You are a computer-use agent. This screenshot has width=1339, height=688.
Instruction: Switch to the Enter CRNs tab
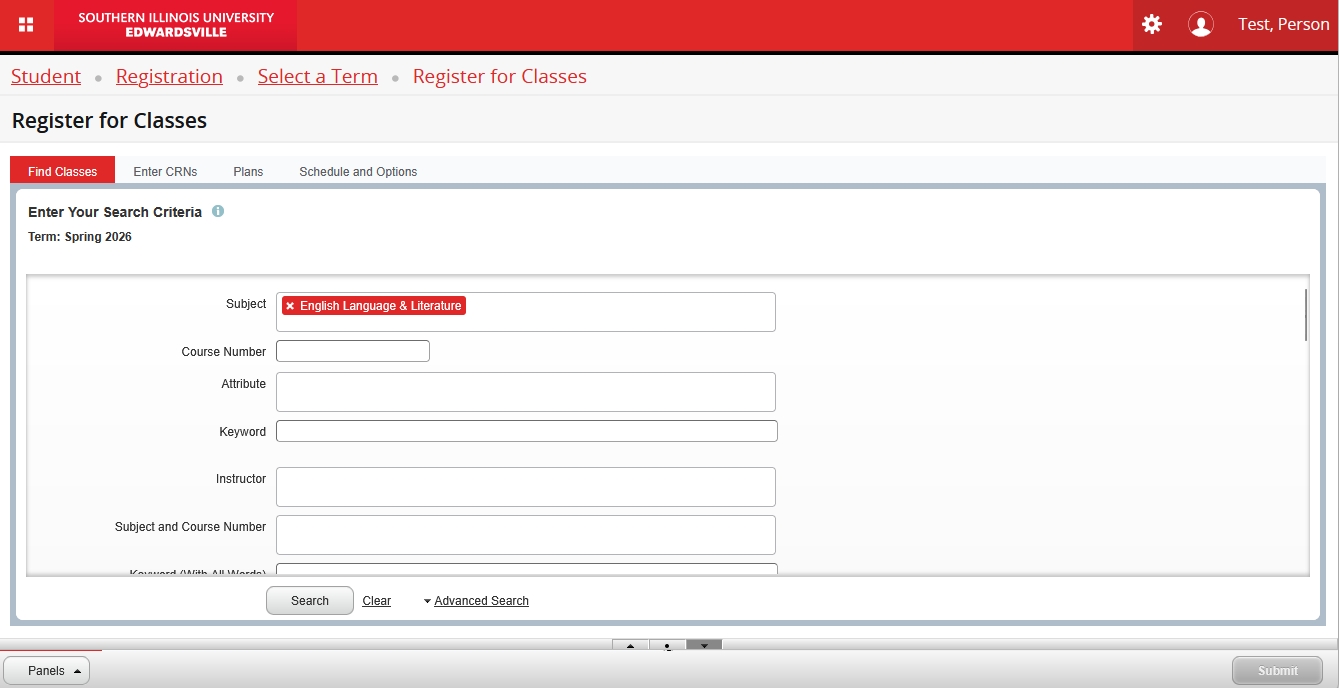point(165,172)
